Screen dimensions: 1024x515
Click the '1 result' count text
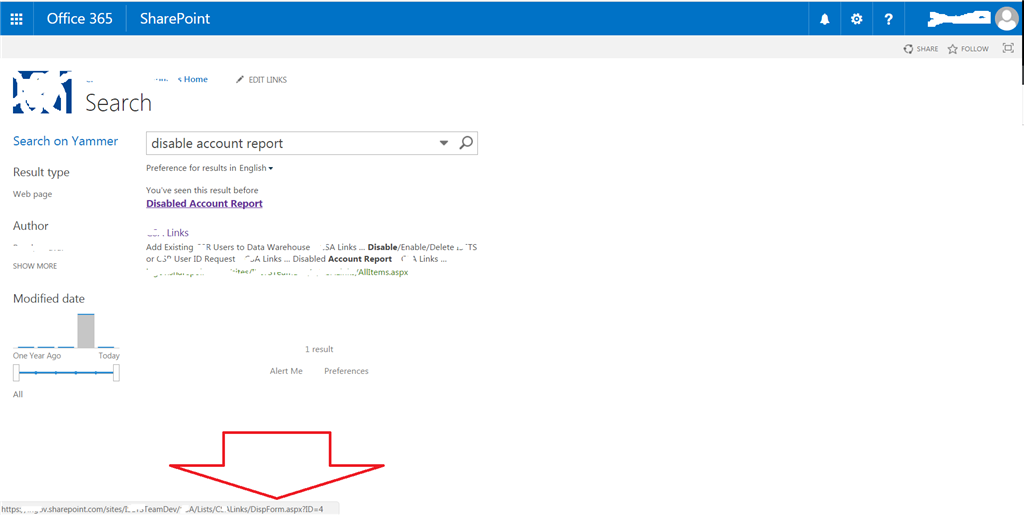pyautogui.click(x=319, y=349)
